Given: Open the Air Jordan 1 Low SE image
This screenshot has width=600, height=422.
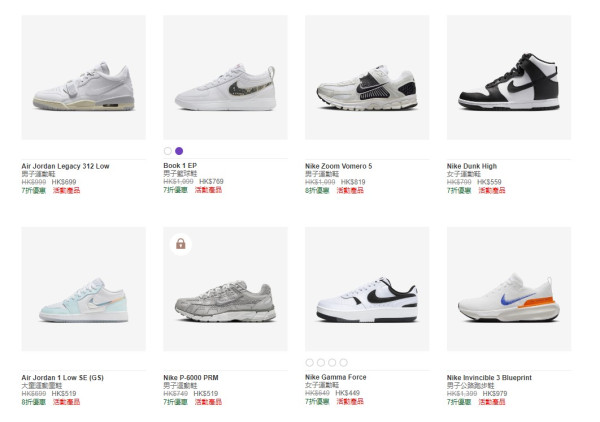Looking at the screenshot, I should tap(83, 289).
